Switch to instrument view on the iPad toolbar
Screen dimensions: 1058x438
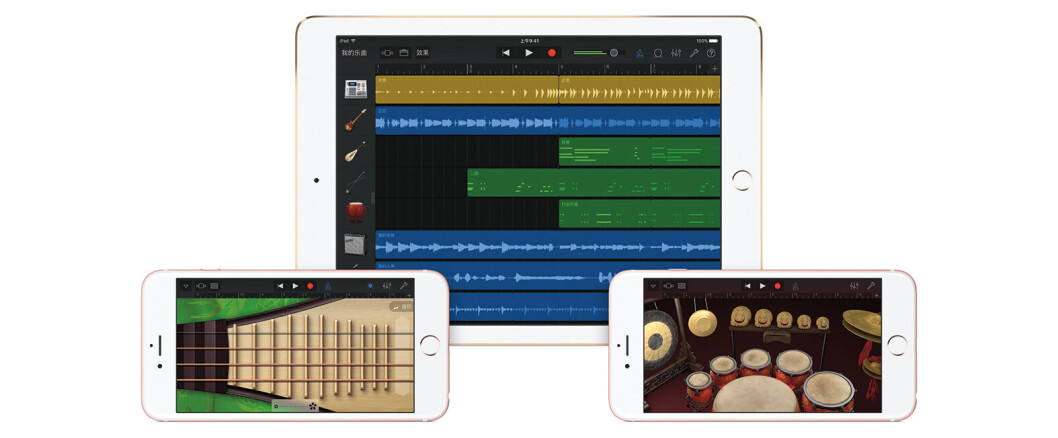(x=388, y=53)
